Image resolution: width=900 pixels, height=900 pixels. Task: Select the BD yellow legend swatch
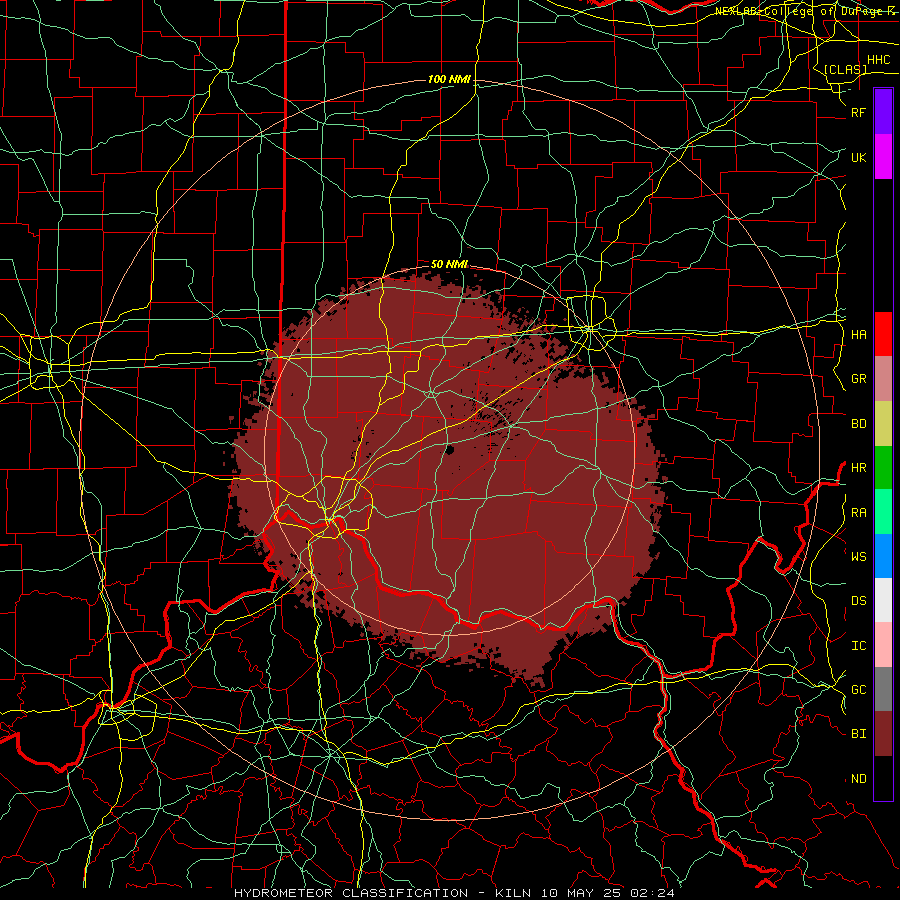pos(883,424)
